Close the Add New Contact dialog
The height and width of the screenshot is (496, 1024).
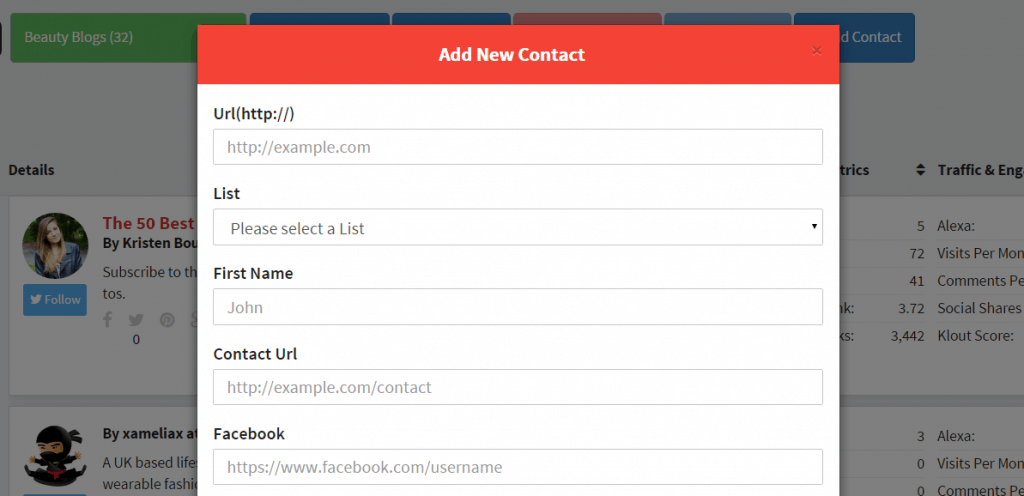[x=816, y=51]
